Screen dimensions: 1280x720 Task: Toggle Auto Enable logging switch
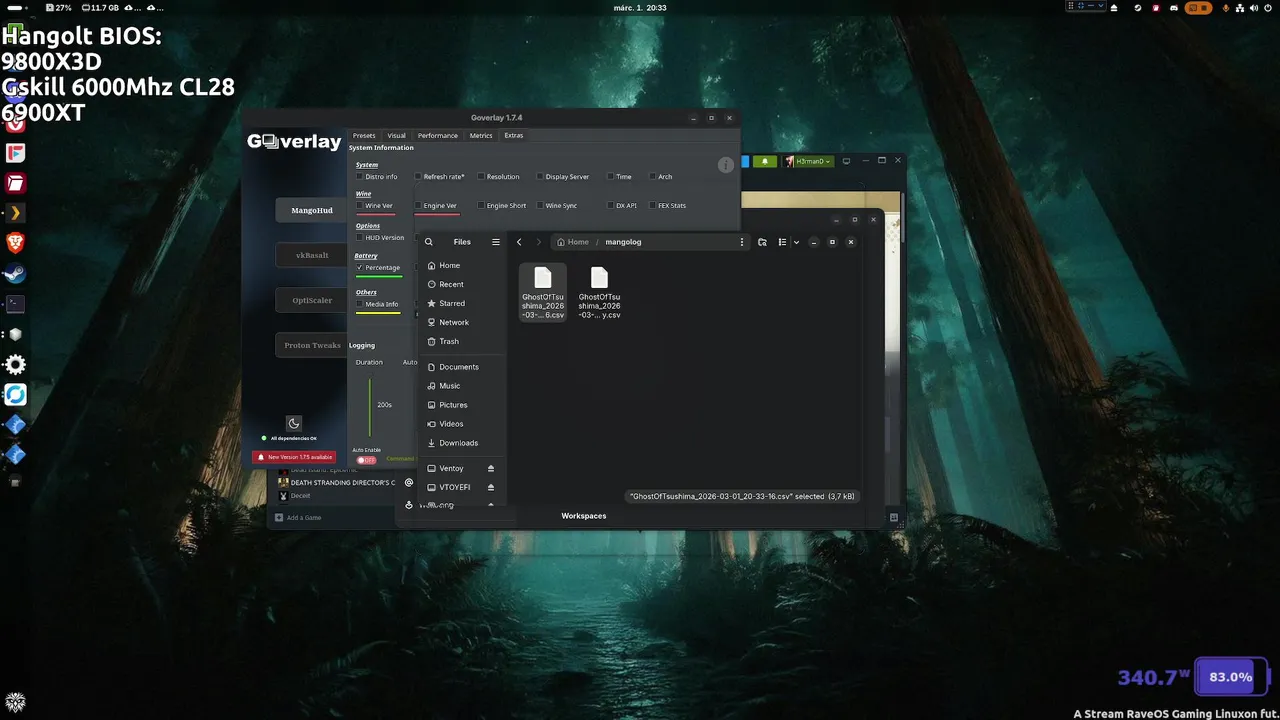pos(368,460)
